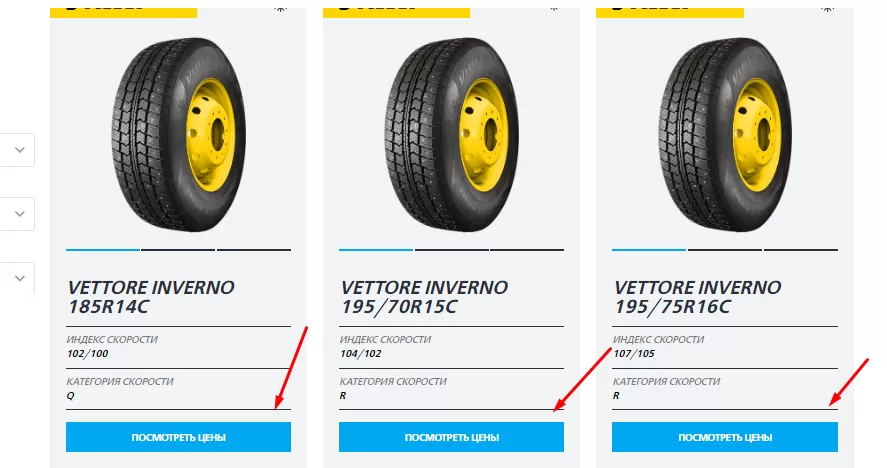This screenshot has height=468, width=887.
Task: Expand the top filter dropdown chevron on the left
Action: click(20, 150)
